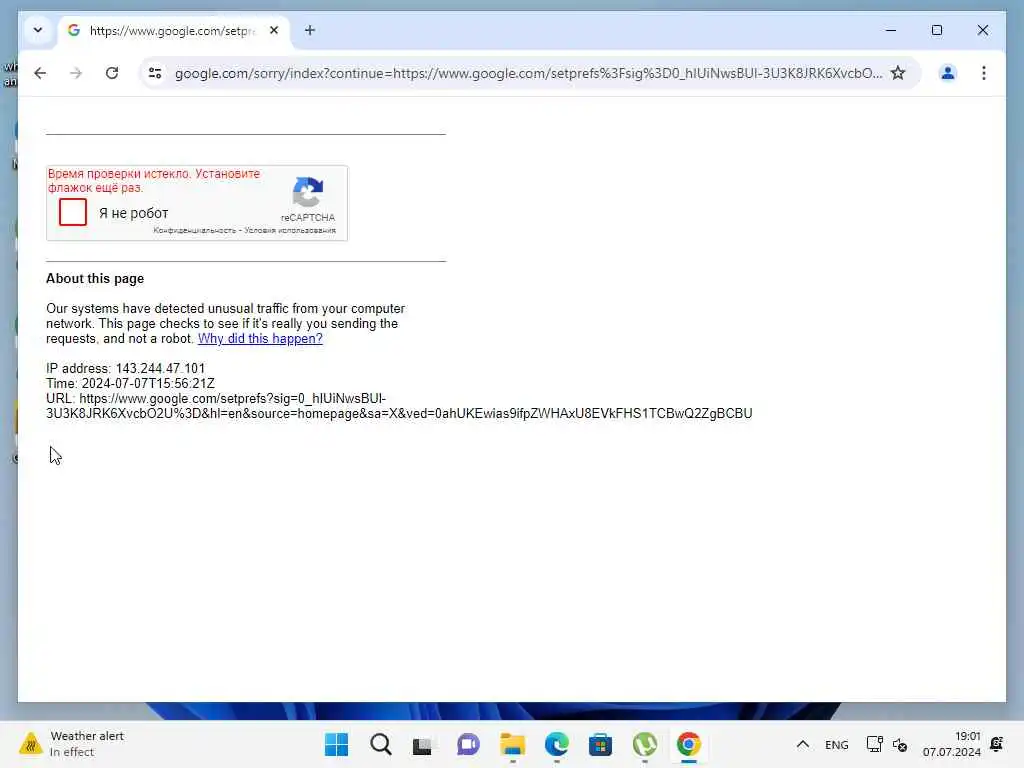Go forward in browser history

76,73
